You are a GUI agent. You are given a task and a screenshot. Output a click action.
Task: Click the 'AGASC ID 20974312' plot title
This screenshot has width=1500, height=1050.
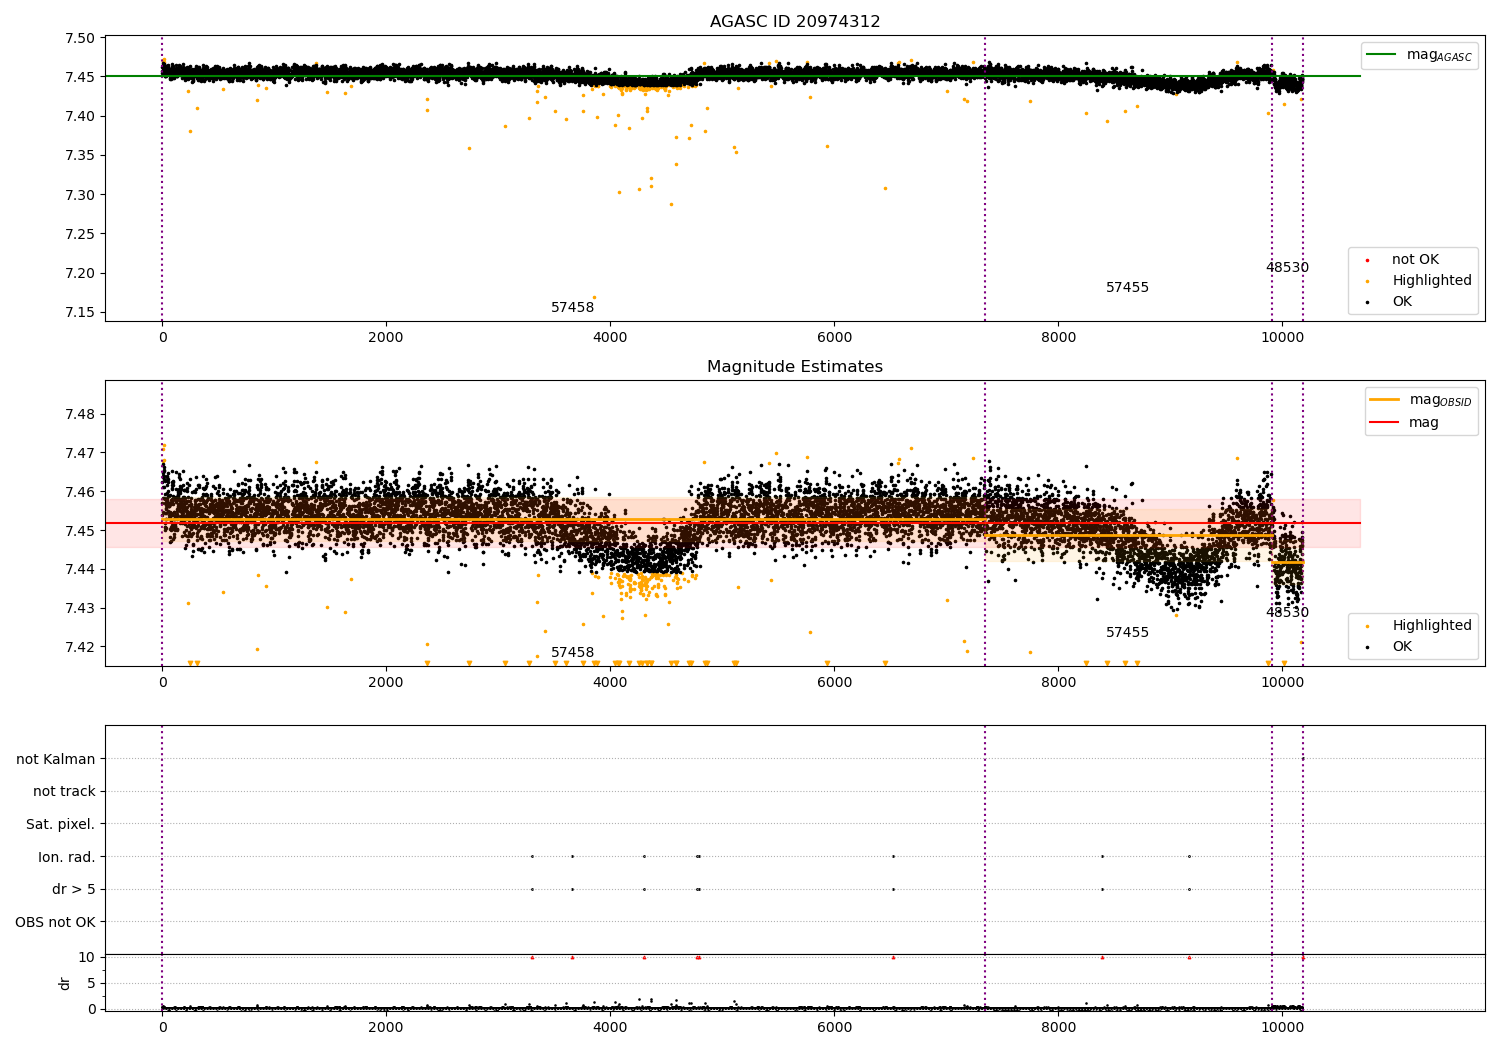795,22
